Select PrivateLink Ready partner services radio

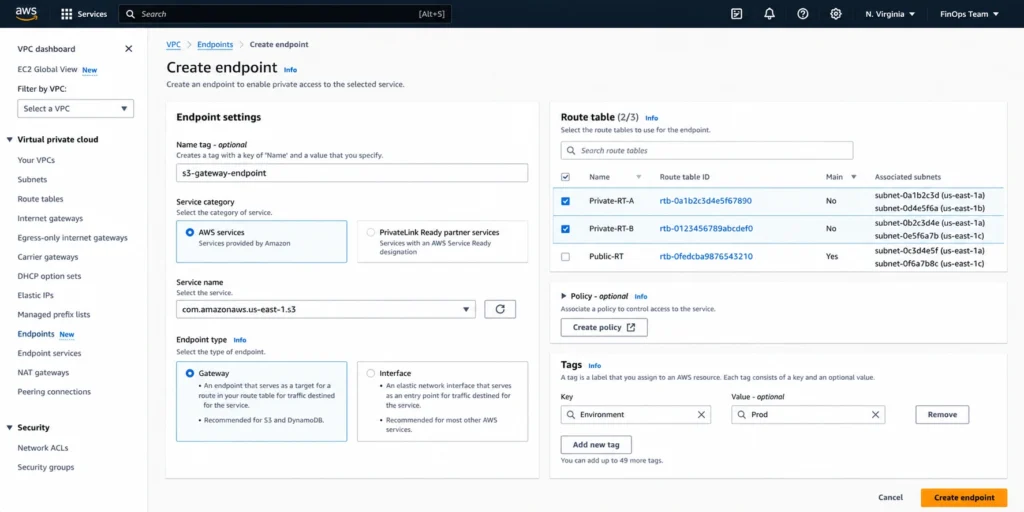(x=371, y=232)
